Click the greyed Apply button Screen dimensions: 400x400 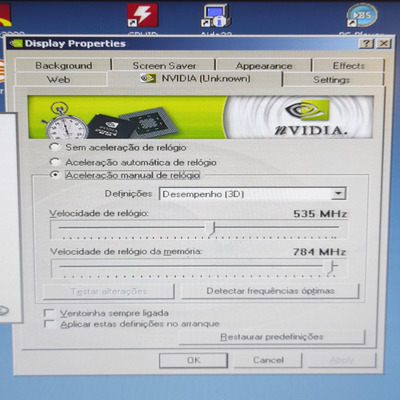tap(342, 360)
